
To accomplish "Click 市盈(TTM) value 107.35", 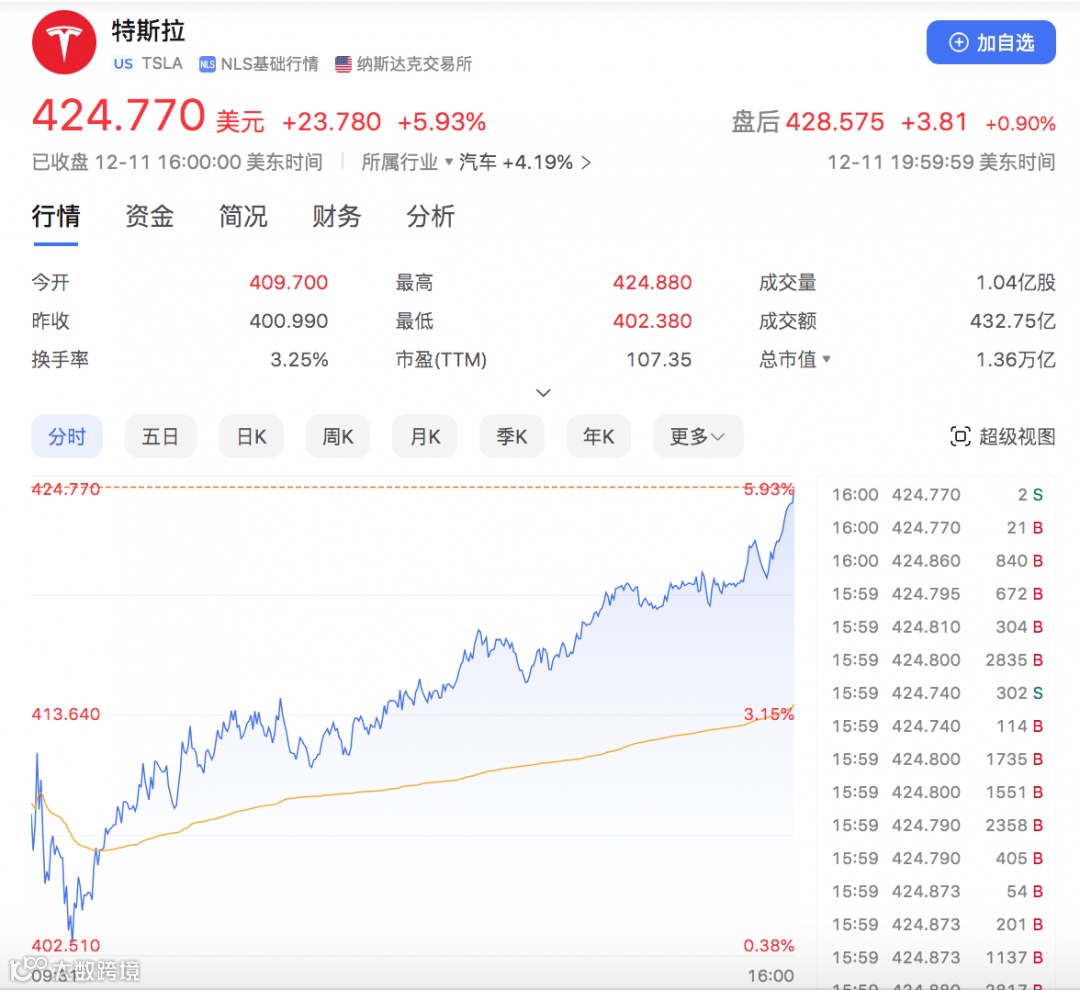I will pos(658,360).
